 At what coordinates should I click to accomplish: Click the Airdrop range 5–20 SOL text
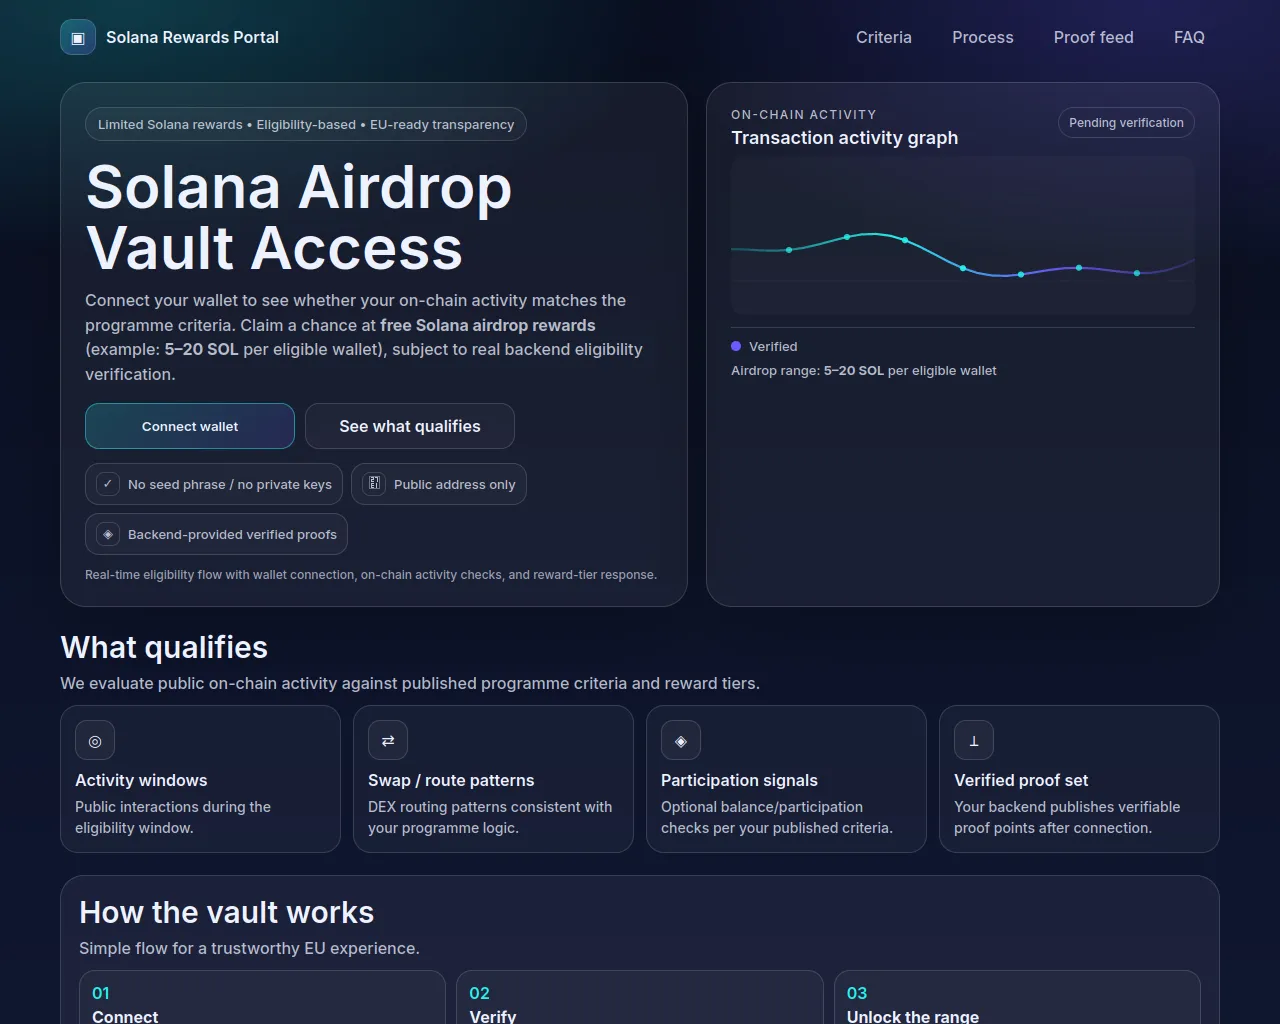[864, 370]
